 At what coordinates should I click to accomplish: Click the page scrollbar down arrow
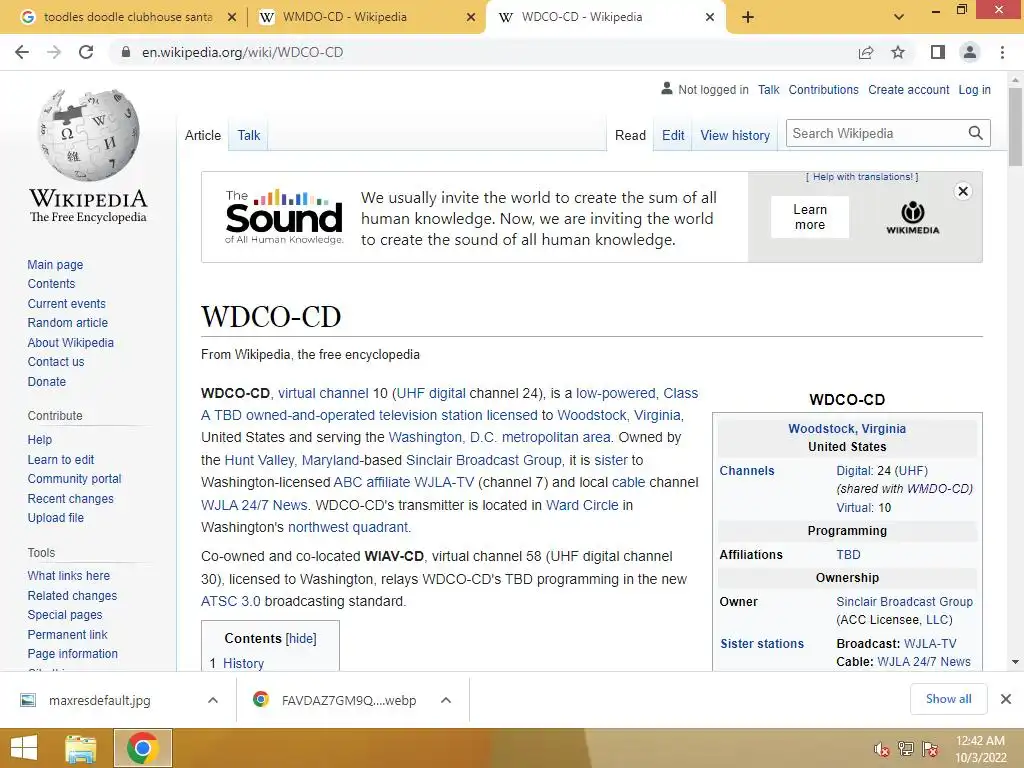(1016, 662)
